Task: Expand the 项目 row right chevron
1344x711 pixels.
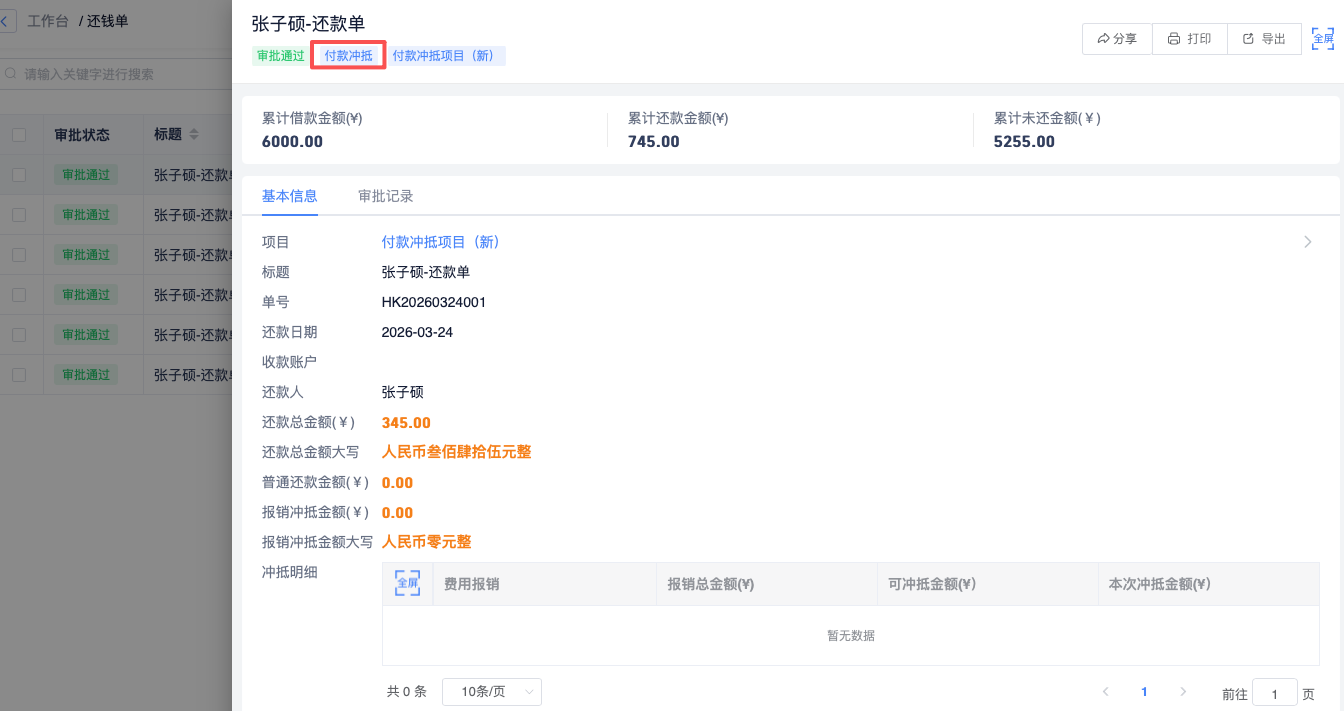Action: tap(1308, 242)
